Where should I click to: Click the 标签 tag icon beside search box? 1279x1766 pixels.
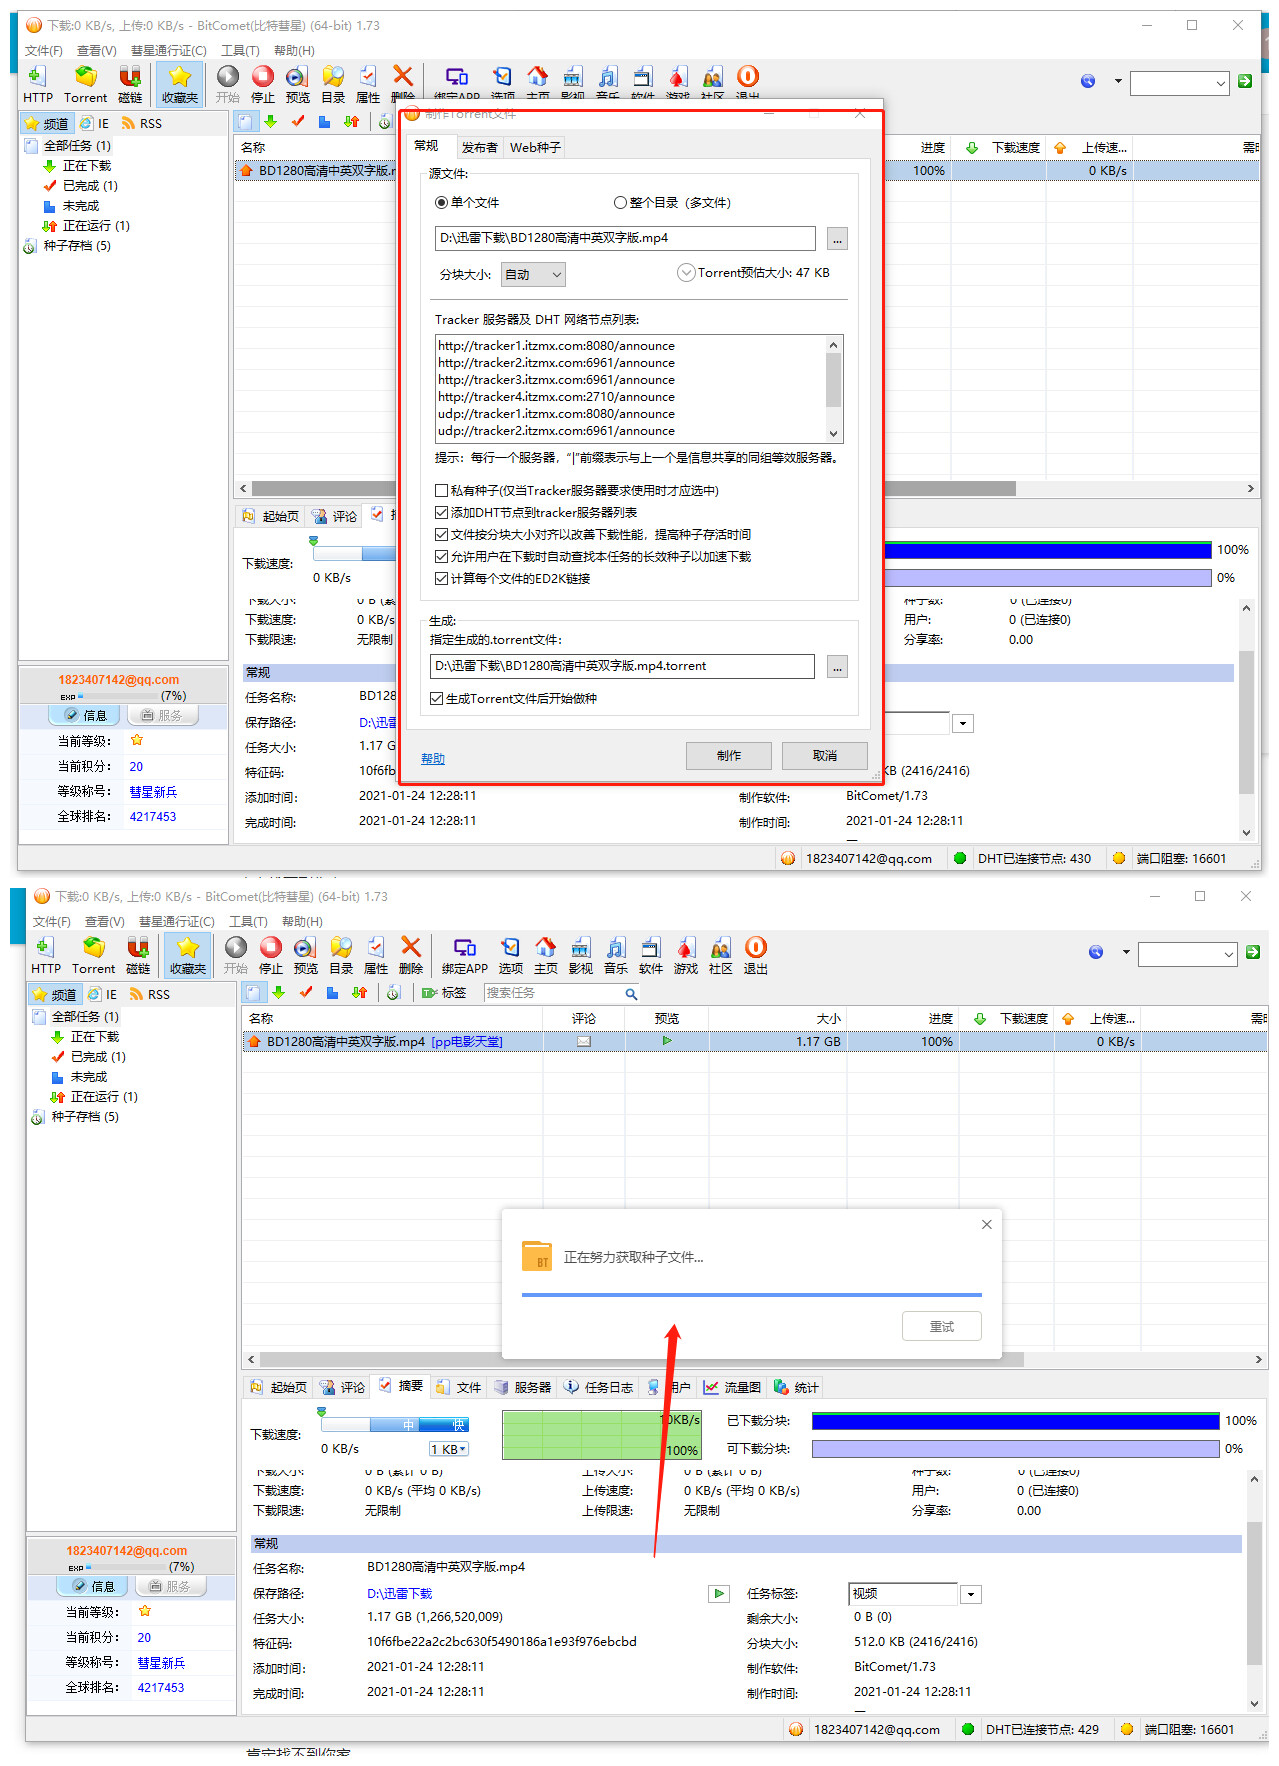click(x=443, y=993)
